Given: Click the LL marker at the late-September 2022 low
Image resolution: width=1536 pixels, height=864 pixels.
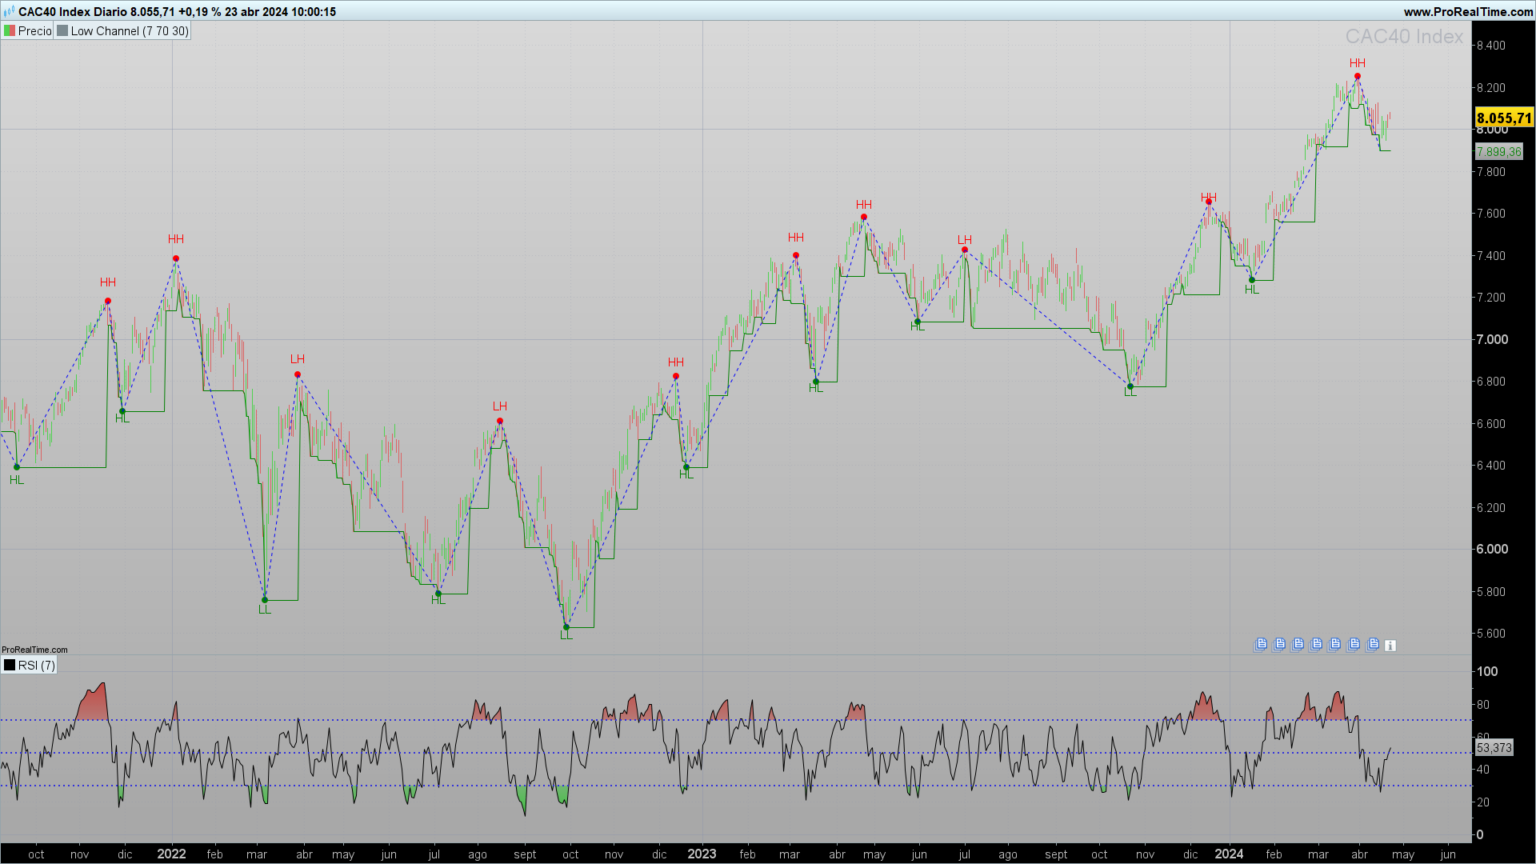Looking at the screenshot, I should [566, 636].
